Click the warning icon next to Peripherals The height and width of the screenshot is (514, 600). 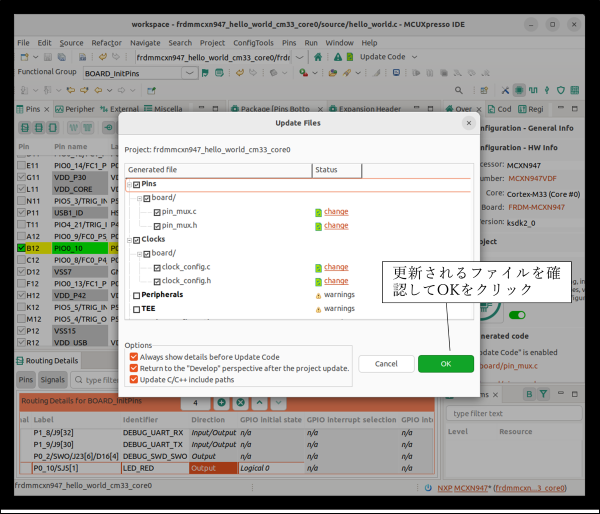click(318, 295)
